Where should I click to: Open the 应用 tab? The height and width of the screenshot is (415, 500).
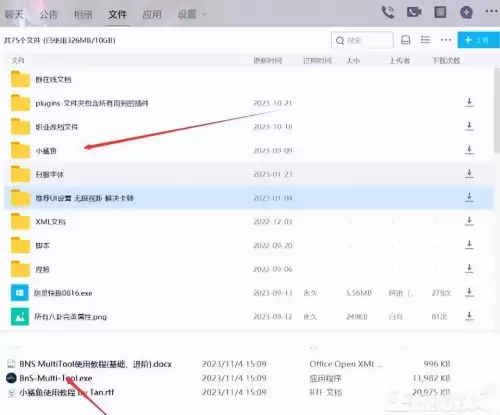(152, 14)
